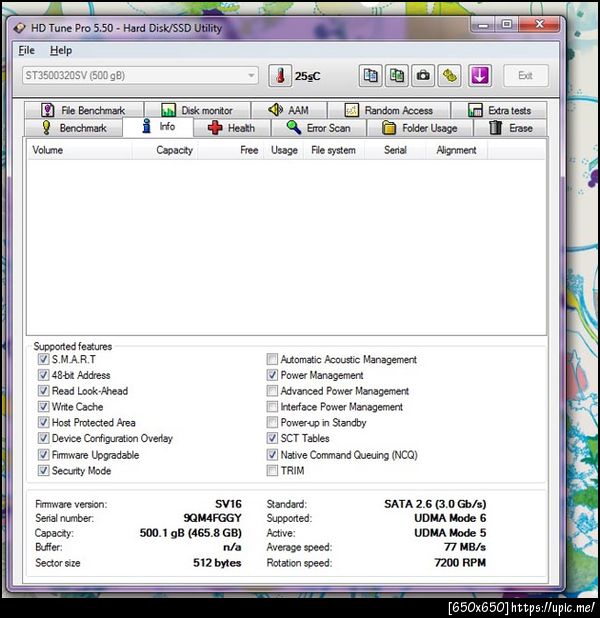Toggle the Advanced Power Management checkbox
The image size is (600, 618).
272,391
